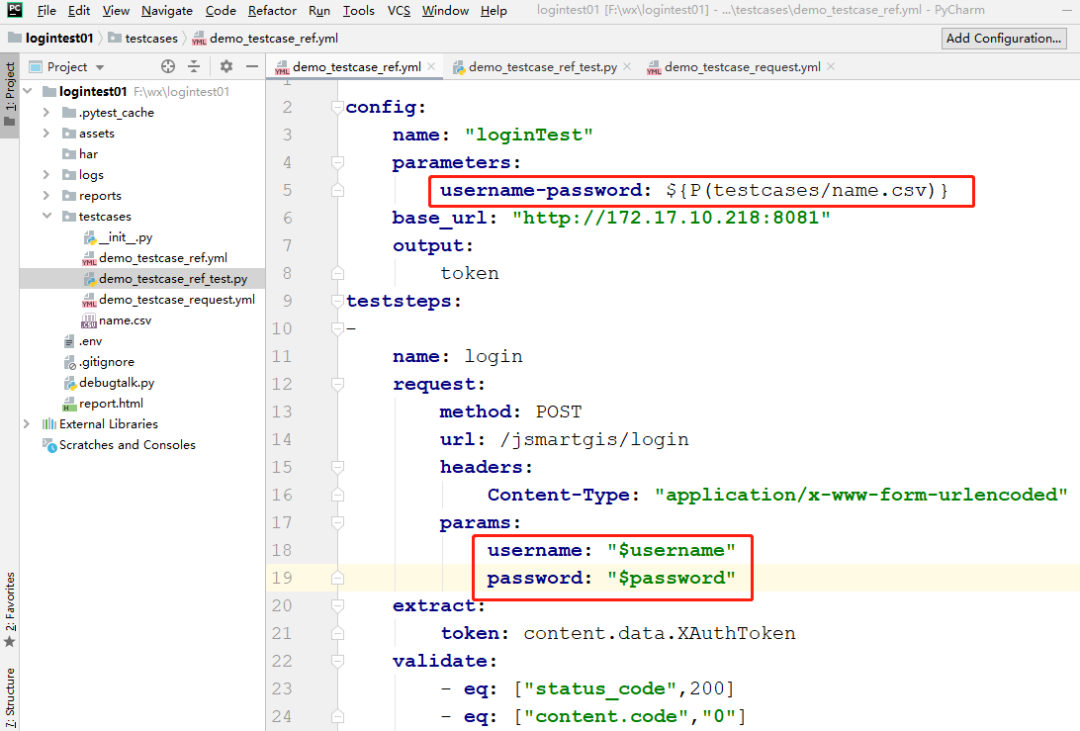Switch to demo_testcase_request.yml editor tab
Screen dimensions: 1080x731
740,67
